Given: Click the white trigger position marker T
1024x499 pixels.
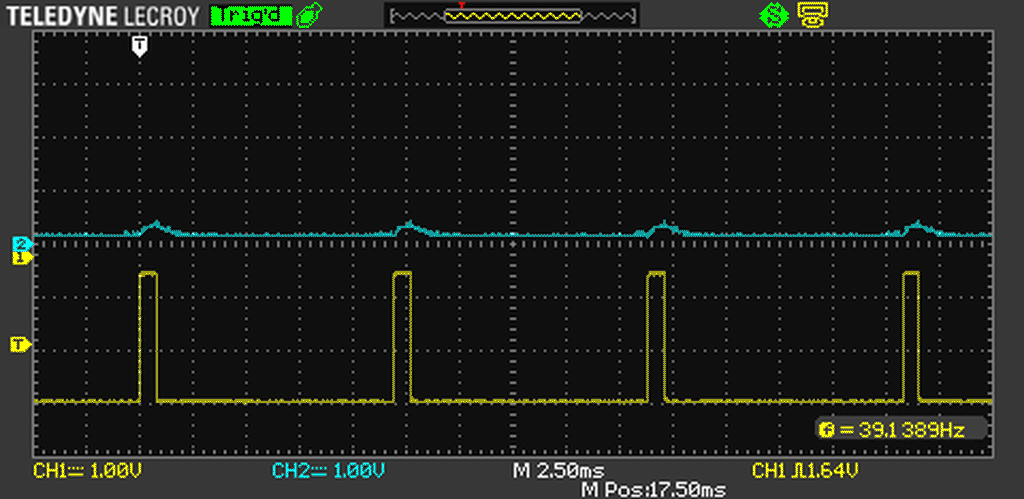Looking at the screenshot, I should tap(139, 46).
